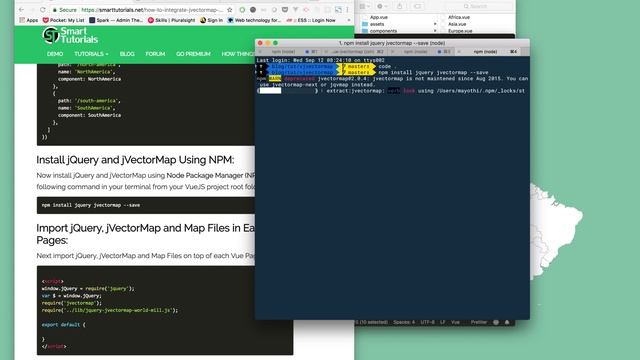The image size is (640, 360).
Task: Click Chrome's back arrow button
Action: tap(21, 9)
